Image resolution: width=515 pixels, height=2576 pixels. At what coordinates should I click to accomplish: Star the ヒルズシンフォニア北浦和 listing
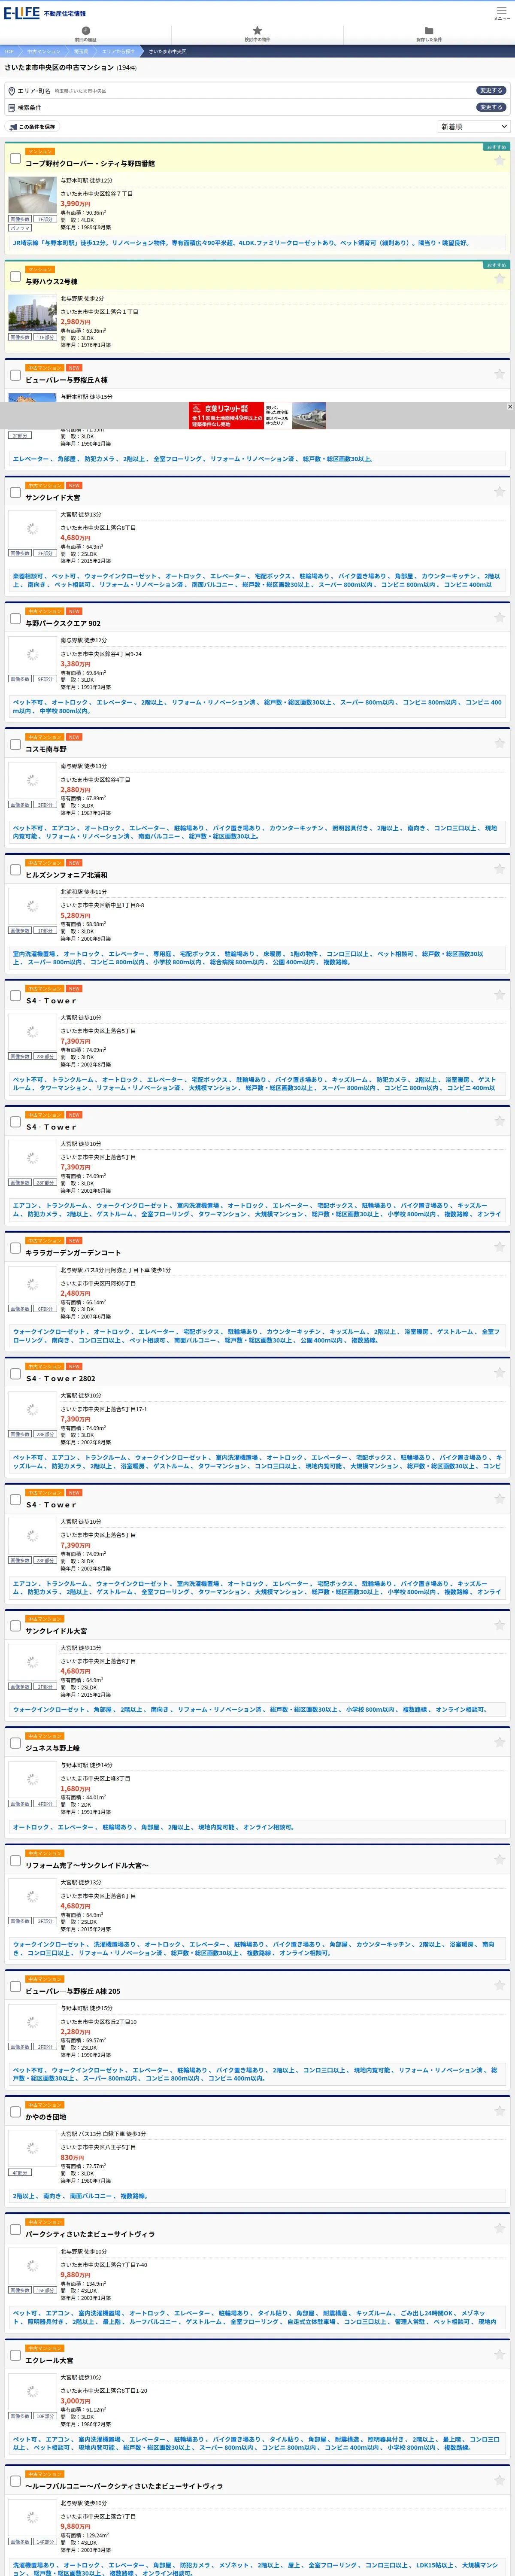[x=499, y=869]
